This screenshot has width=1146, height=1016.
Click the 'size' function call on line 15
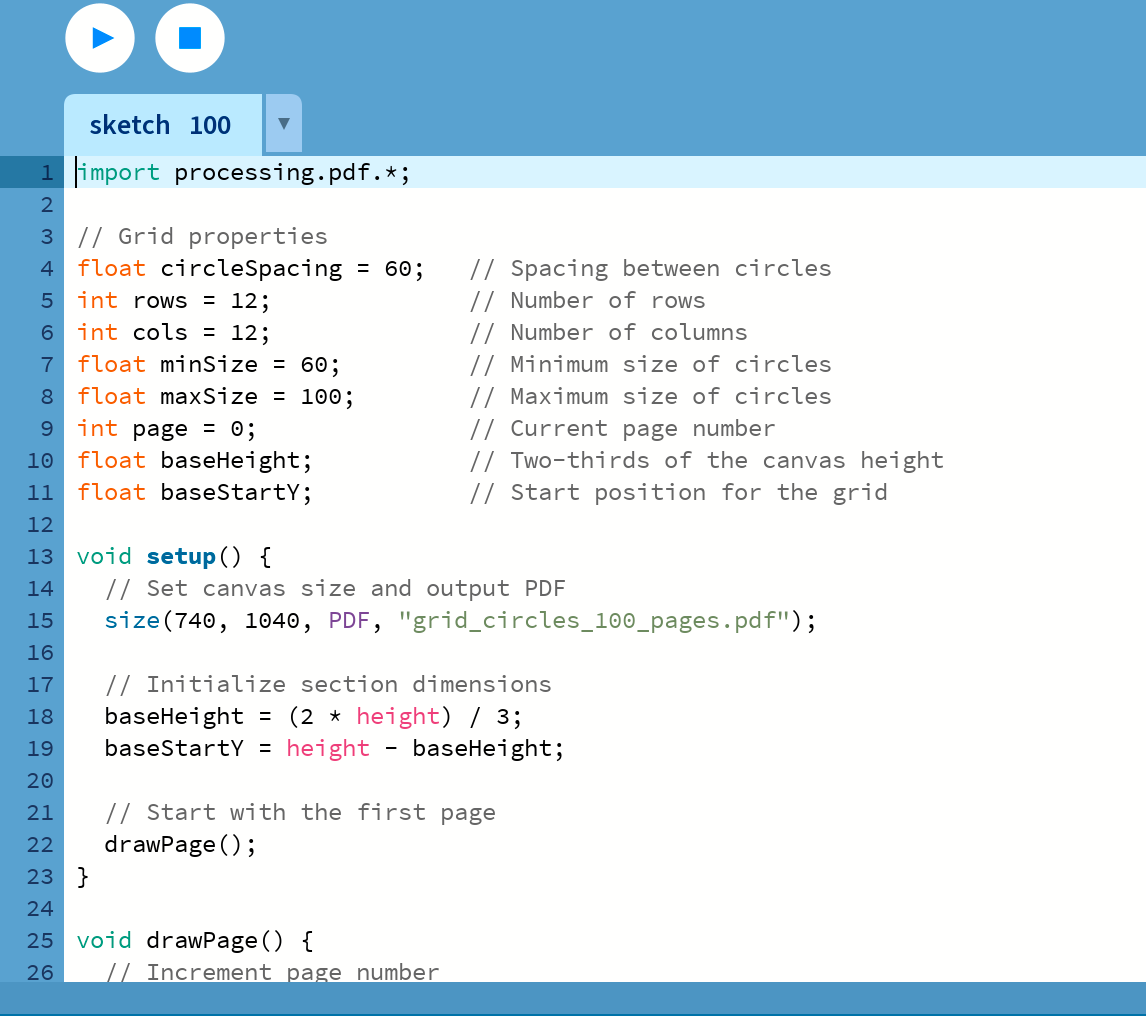(x=132, y=621)
